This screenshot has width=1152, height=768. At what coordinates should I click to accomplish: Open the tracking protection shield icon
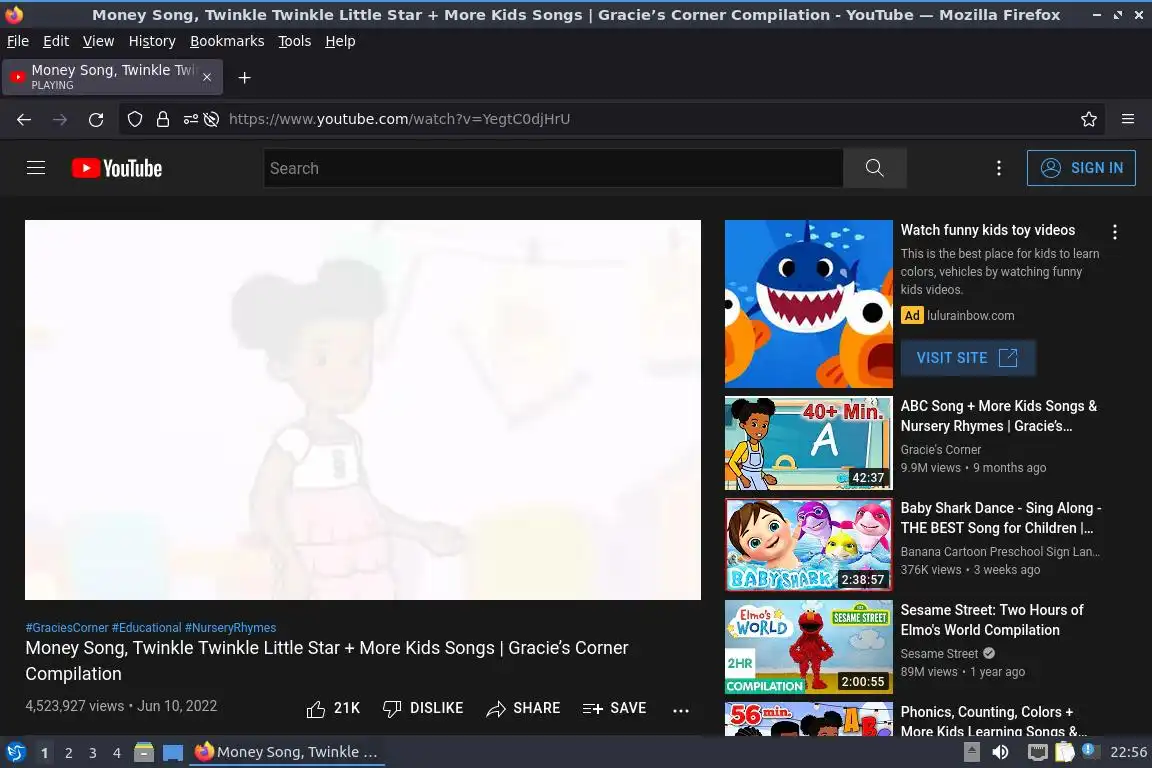134,119
